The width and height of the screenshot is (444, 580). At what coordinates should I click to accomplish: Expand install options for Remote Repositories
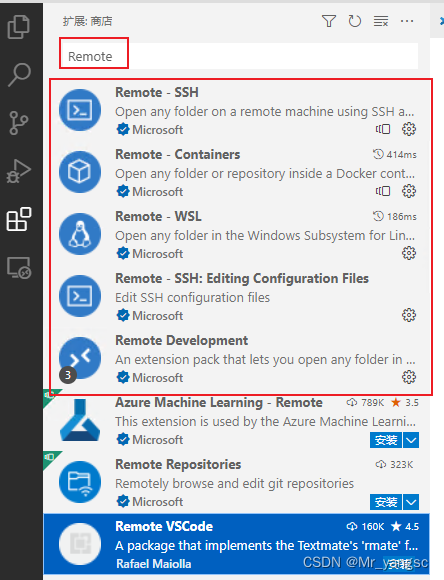click(x=411, y=502)
